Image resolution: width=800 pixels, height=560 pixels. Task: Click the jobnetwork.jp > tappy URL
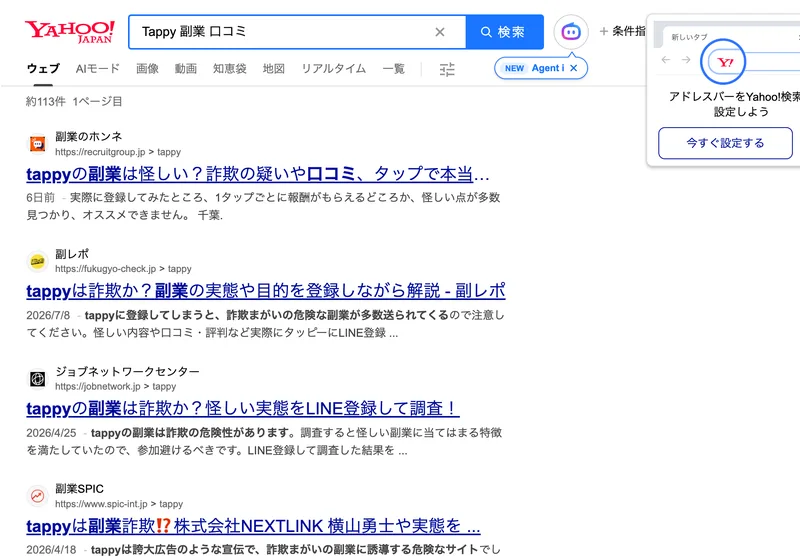click(115, 387)
